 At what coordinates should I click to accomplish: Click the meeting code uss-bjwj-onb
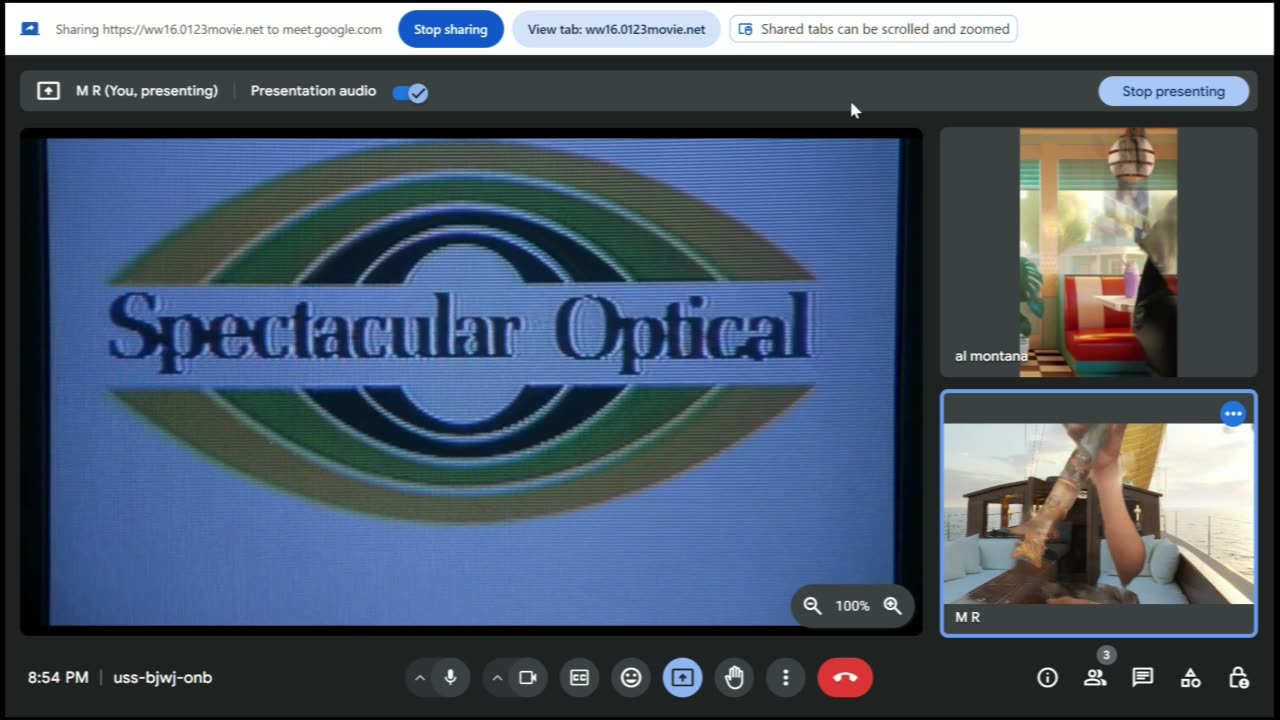click(x=163, y=678)
